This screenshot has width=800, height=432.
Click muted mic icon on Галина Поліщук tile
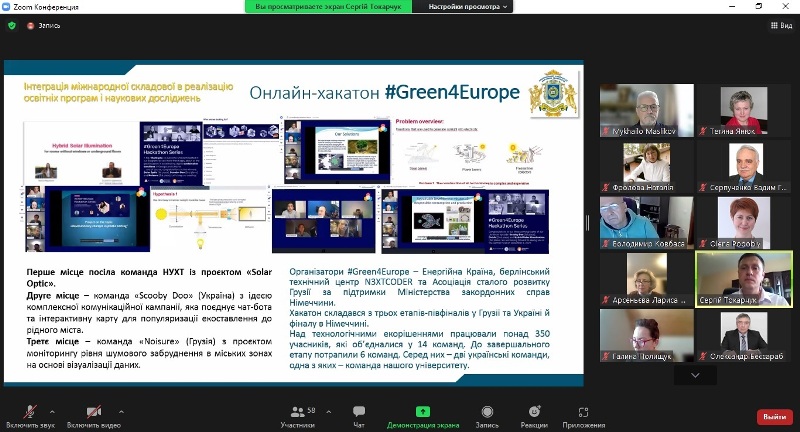coord(606,357)
